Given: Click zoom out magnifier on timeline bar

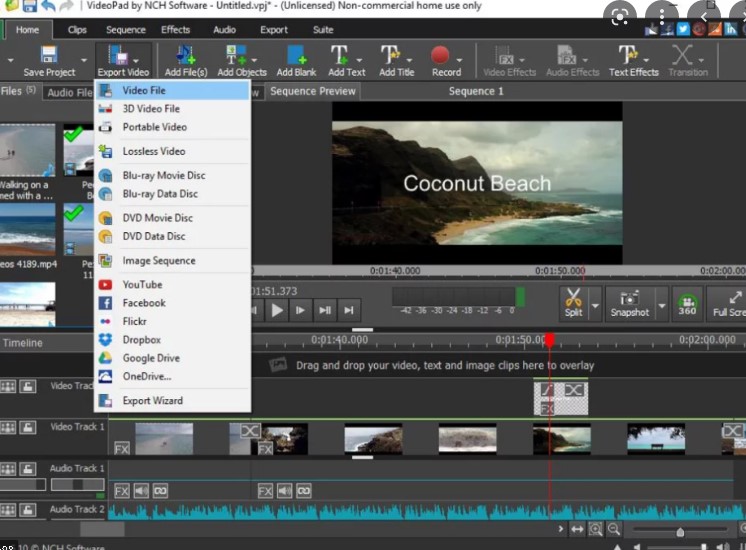Looking at the screenshot, I should click(614, 529).
